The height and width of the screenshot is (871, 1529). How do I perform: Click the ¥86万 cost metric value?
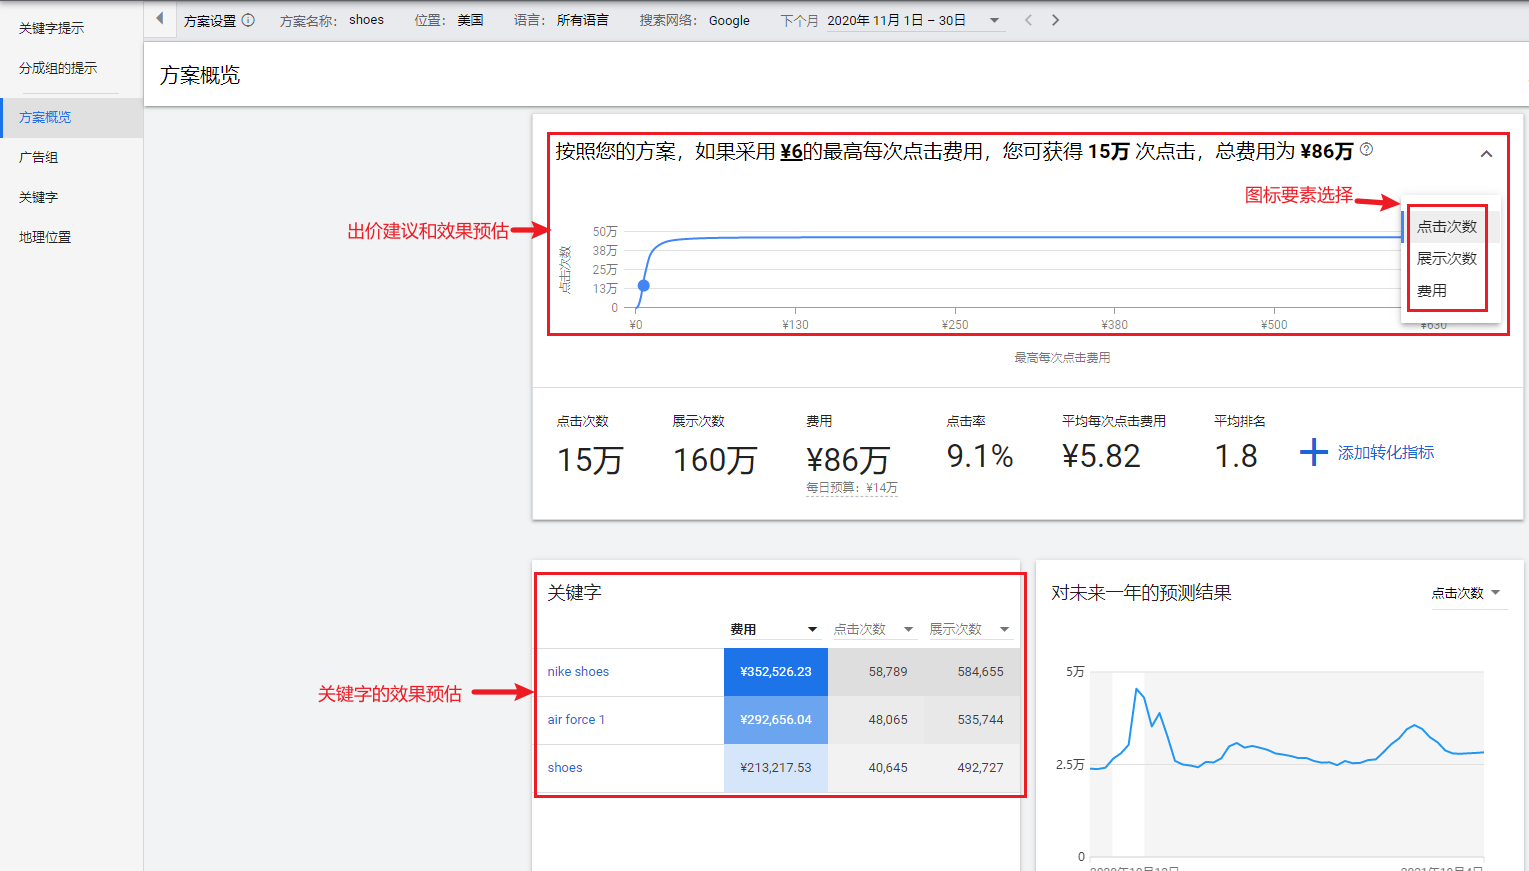pyautogui.click(x=848, y=460)
